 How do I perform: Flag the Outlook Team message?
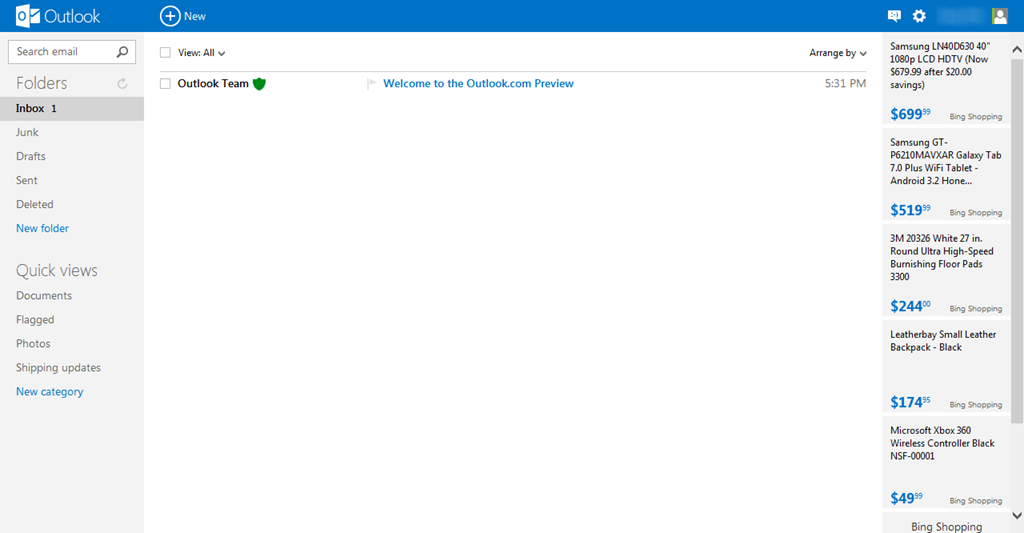point(372,84)
